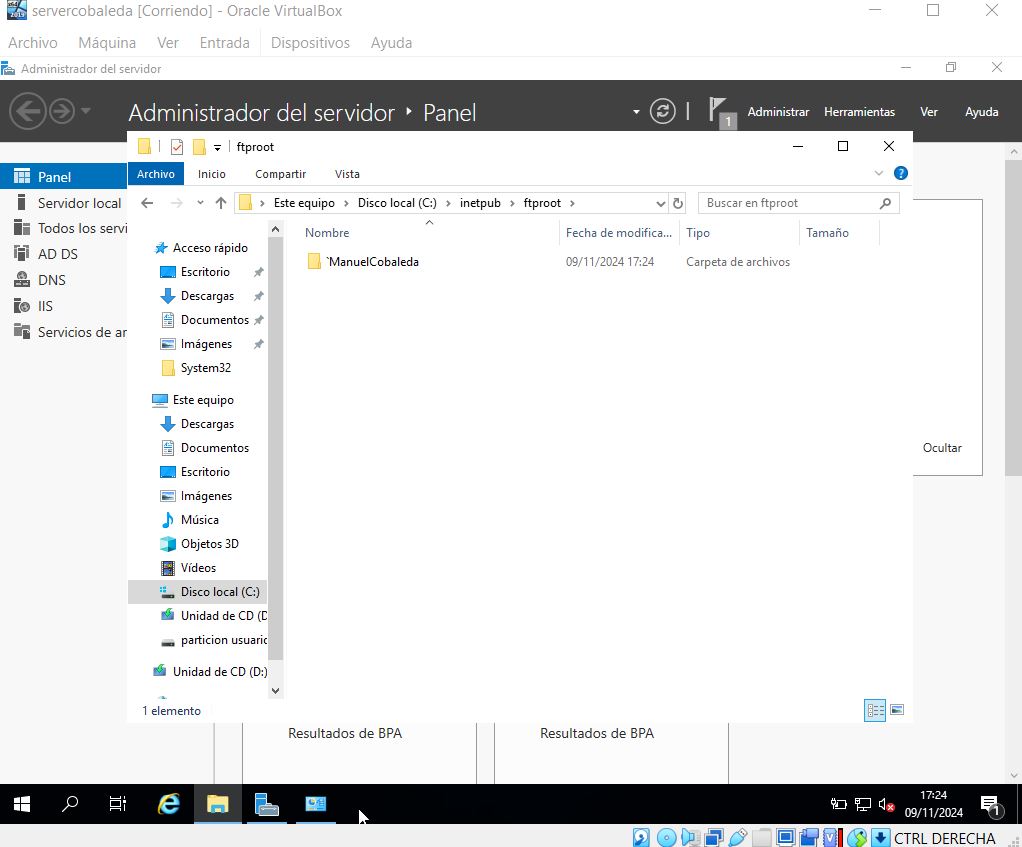The width and height of the screenshot is (1022, 847).
Task: Open the notifications flag in Server Manager
Action: tap(720, 111)
